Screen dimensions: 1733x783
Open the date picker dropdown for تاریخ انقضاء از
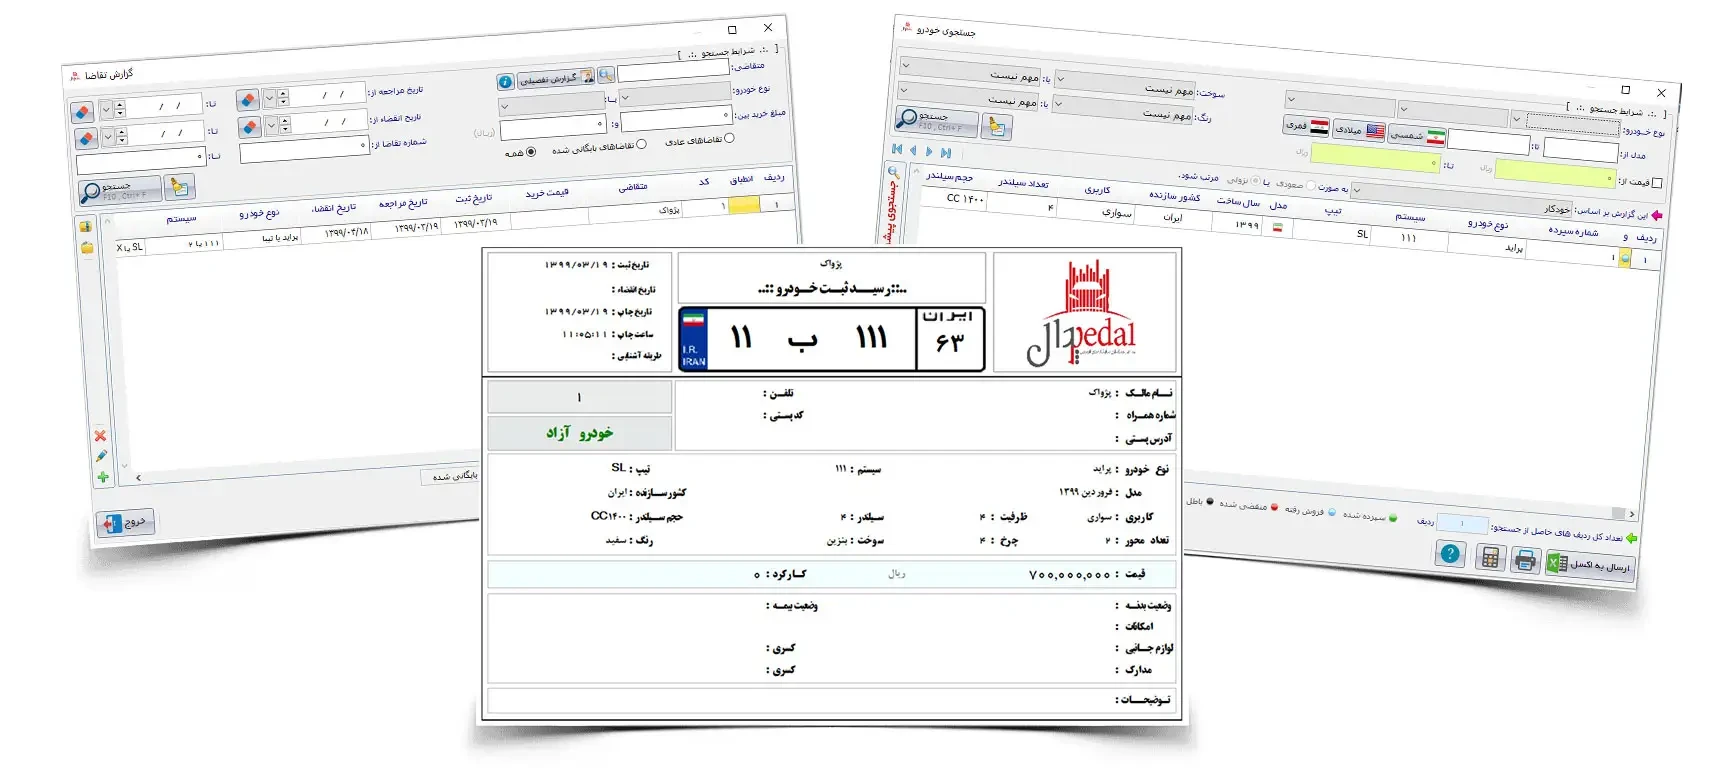(271, 126)
